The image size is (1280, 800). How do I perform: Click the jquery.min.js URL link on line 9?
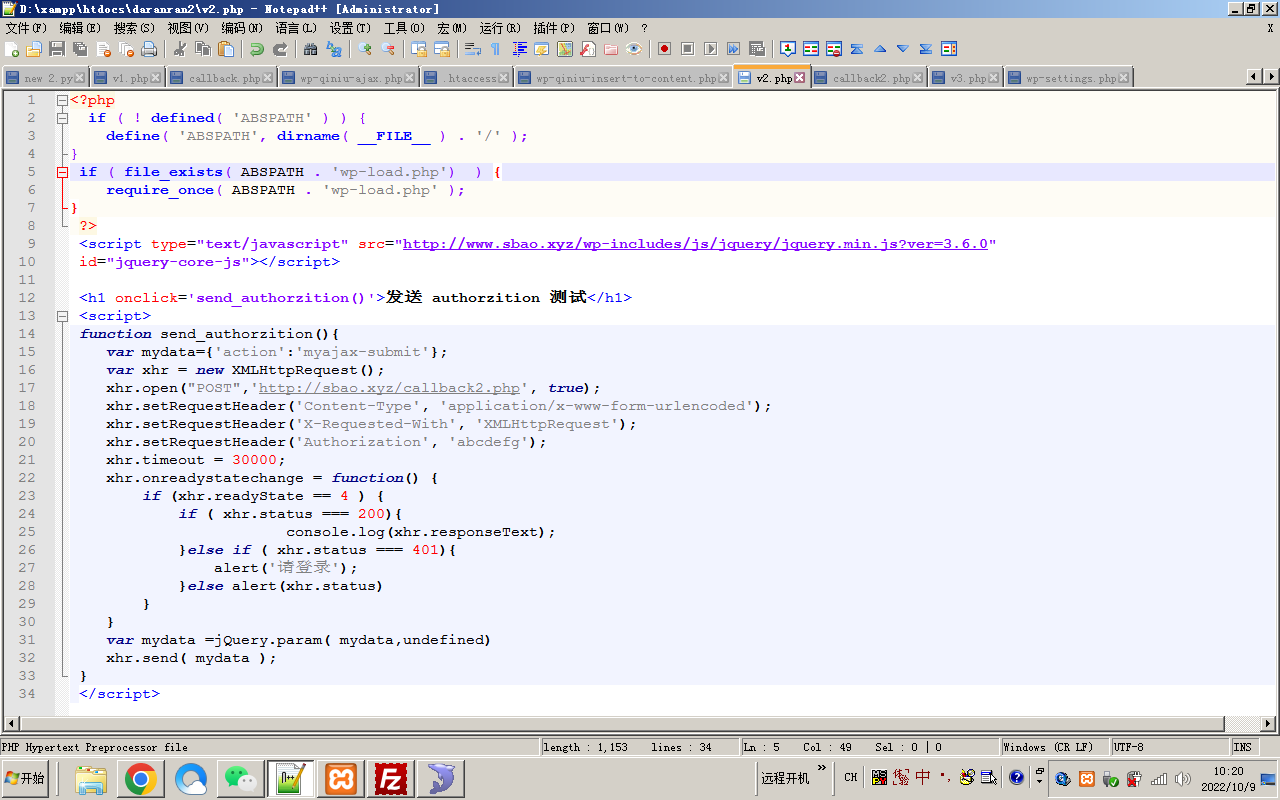point(695,244)
